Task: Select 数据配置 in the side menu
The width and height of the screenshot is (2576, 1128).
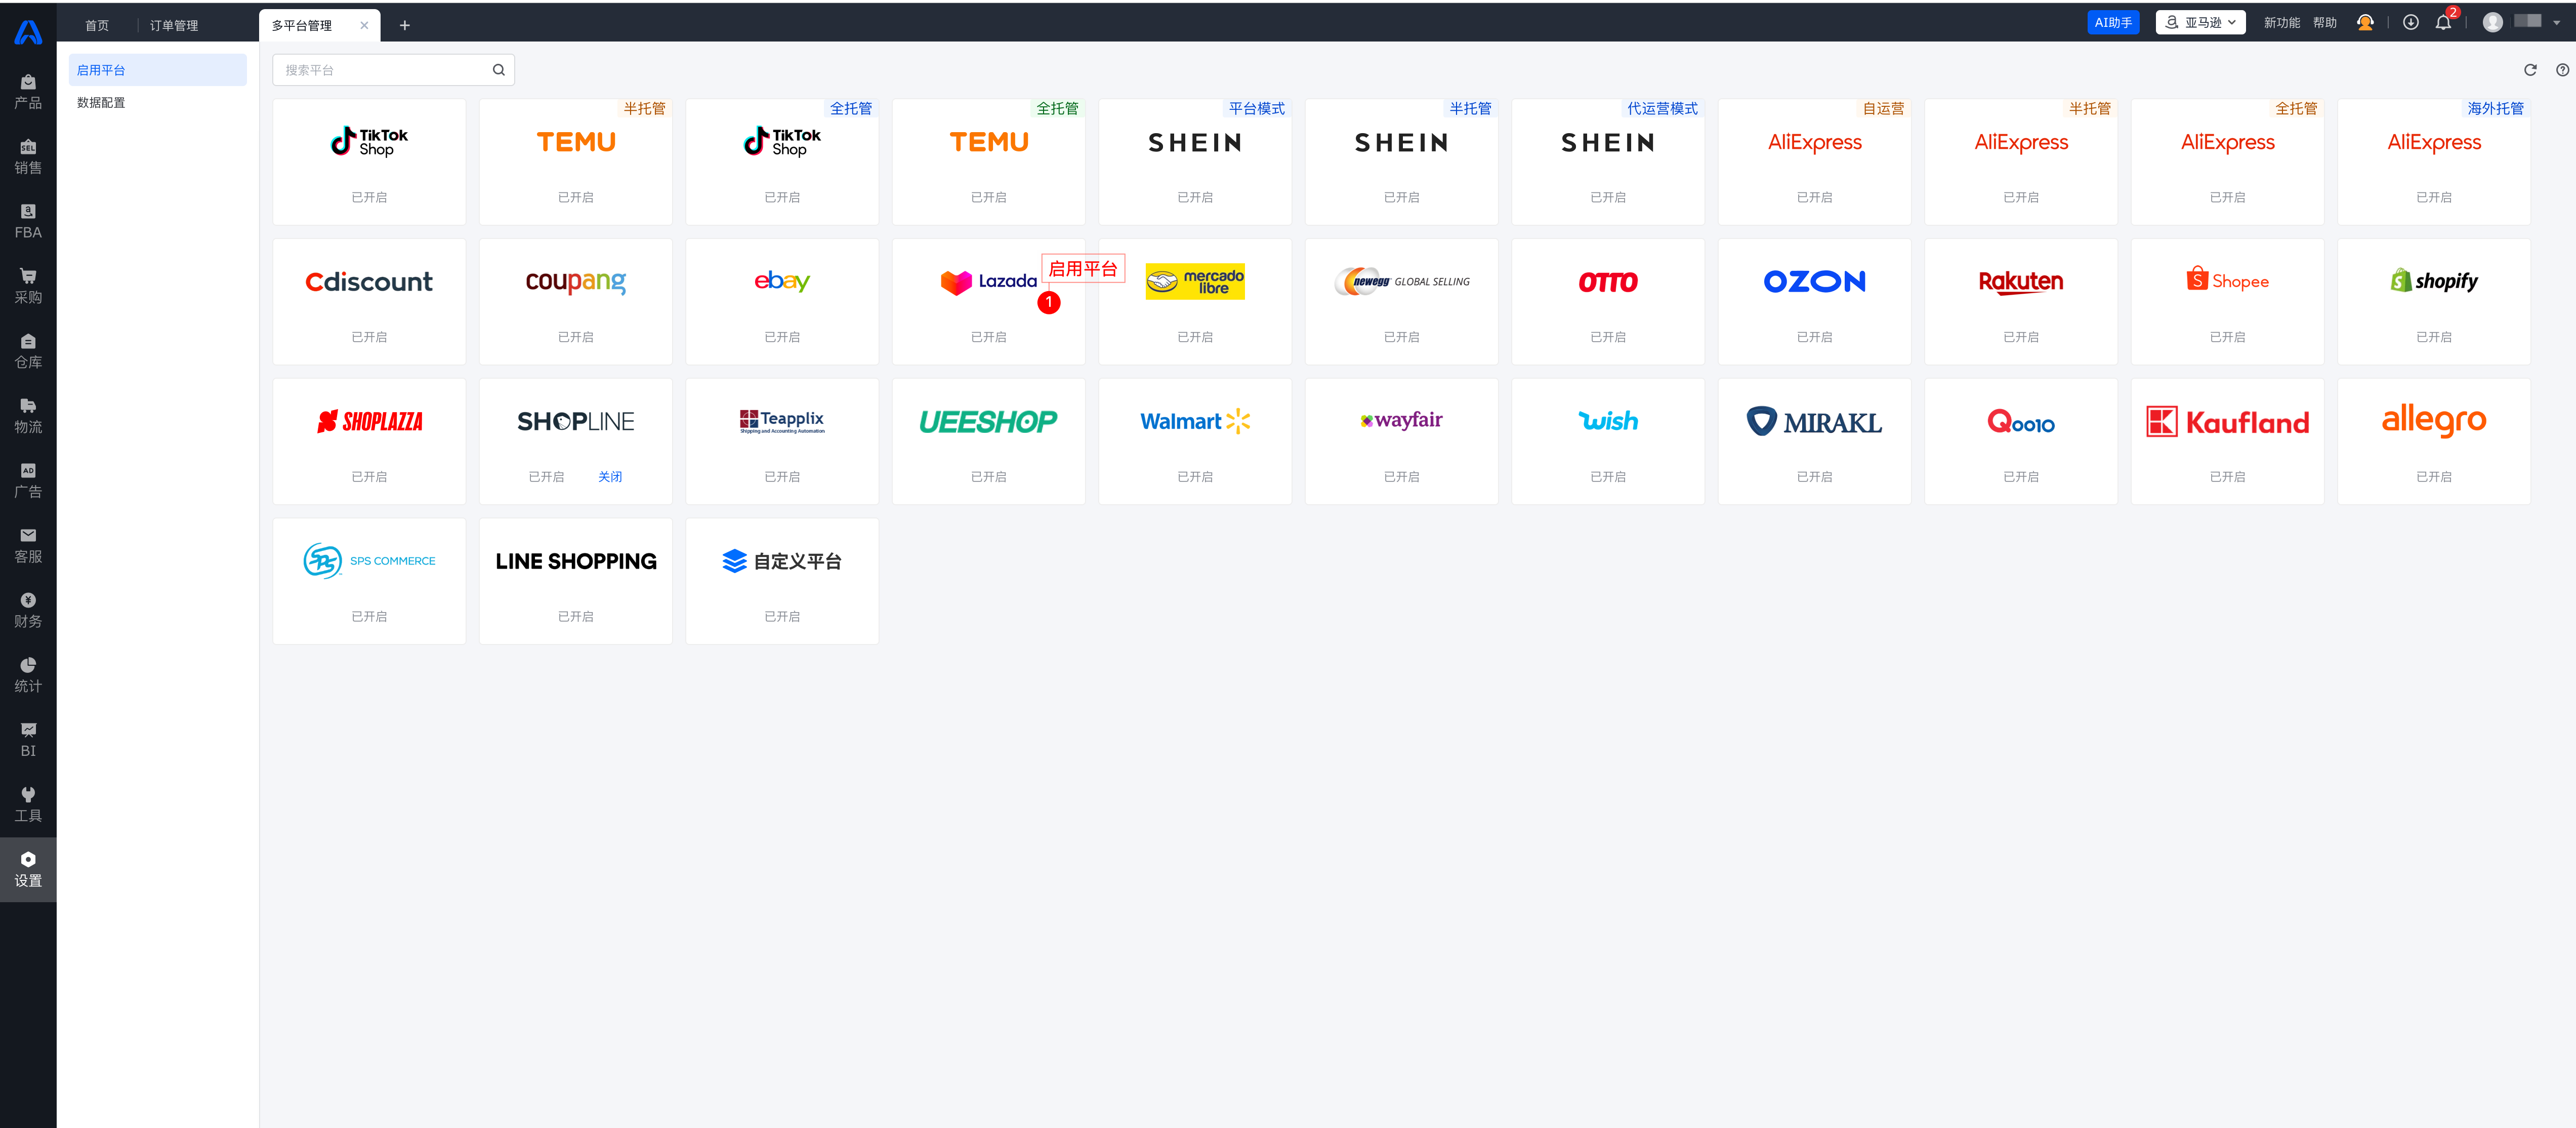Action: pos(157,102)
